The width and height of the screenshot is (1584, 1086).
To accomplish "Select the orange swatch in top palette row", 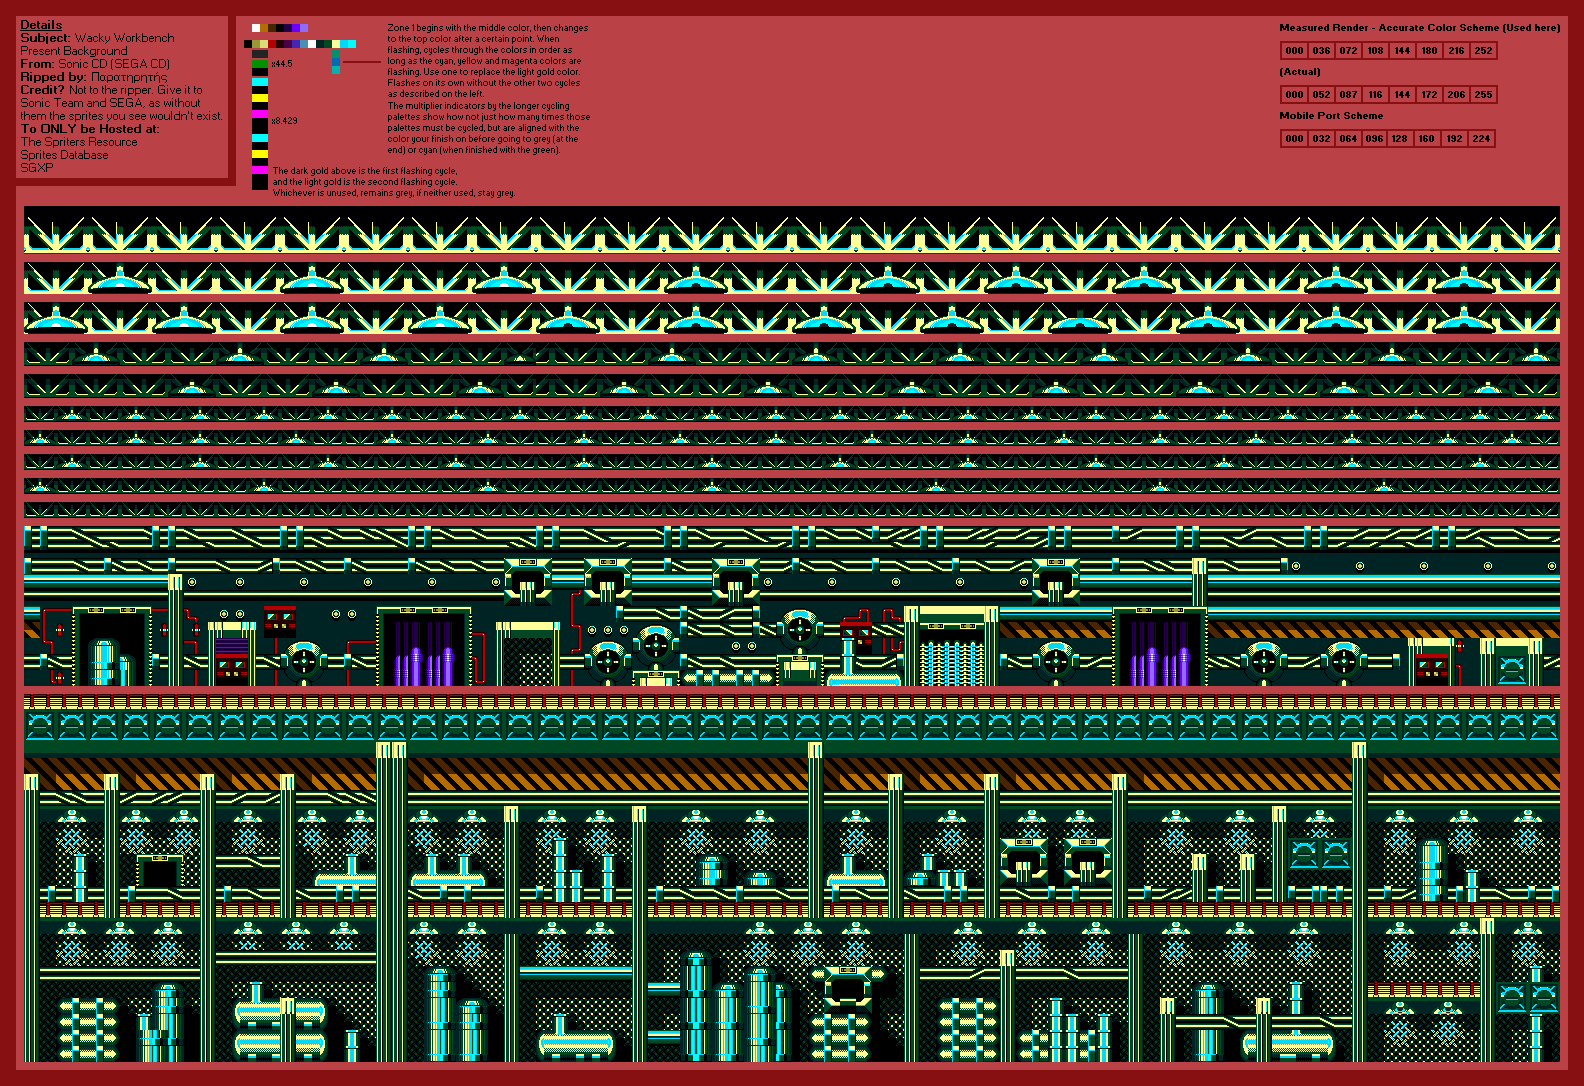I will (x=264, y=28).
